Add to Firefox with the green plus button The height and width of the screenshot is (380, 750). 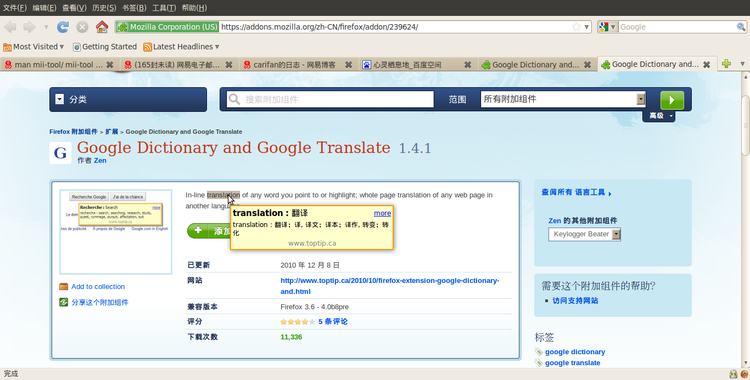209,231
